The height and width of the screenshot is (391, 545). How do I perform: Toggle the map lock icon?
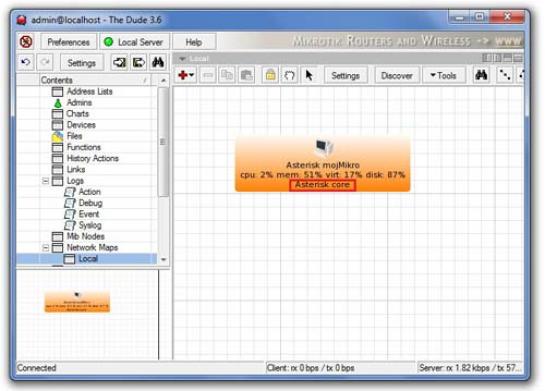point(270,75)
